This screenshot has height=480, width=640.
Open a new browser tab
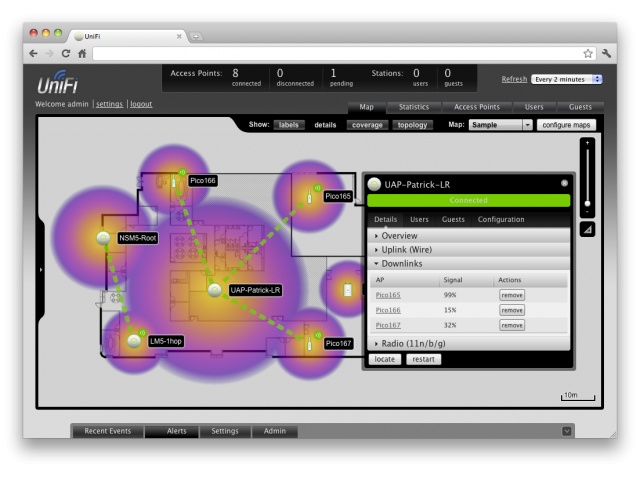[196, 37]
